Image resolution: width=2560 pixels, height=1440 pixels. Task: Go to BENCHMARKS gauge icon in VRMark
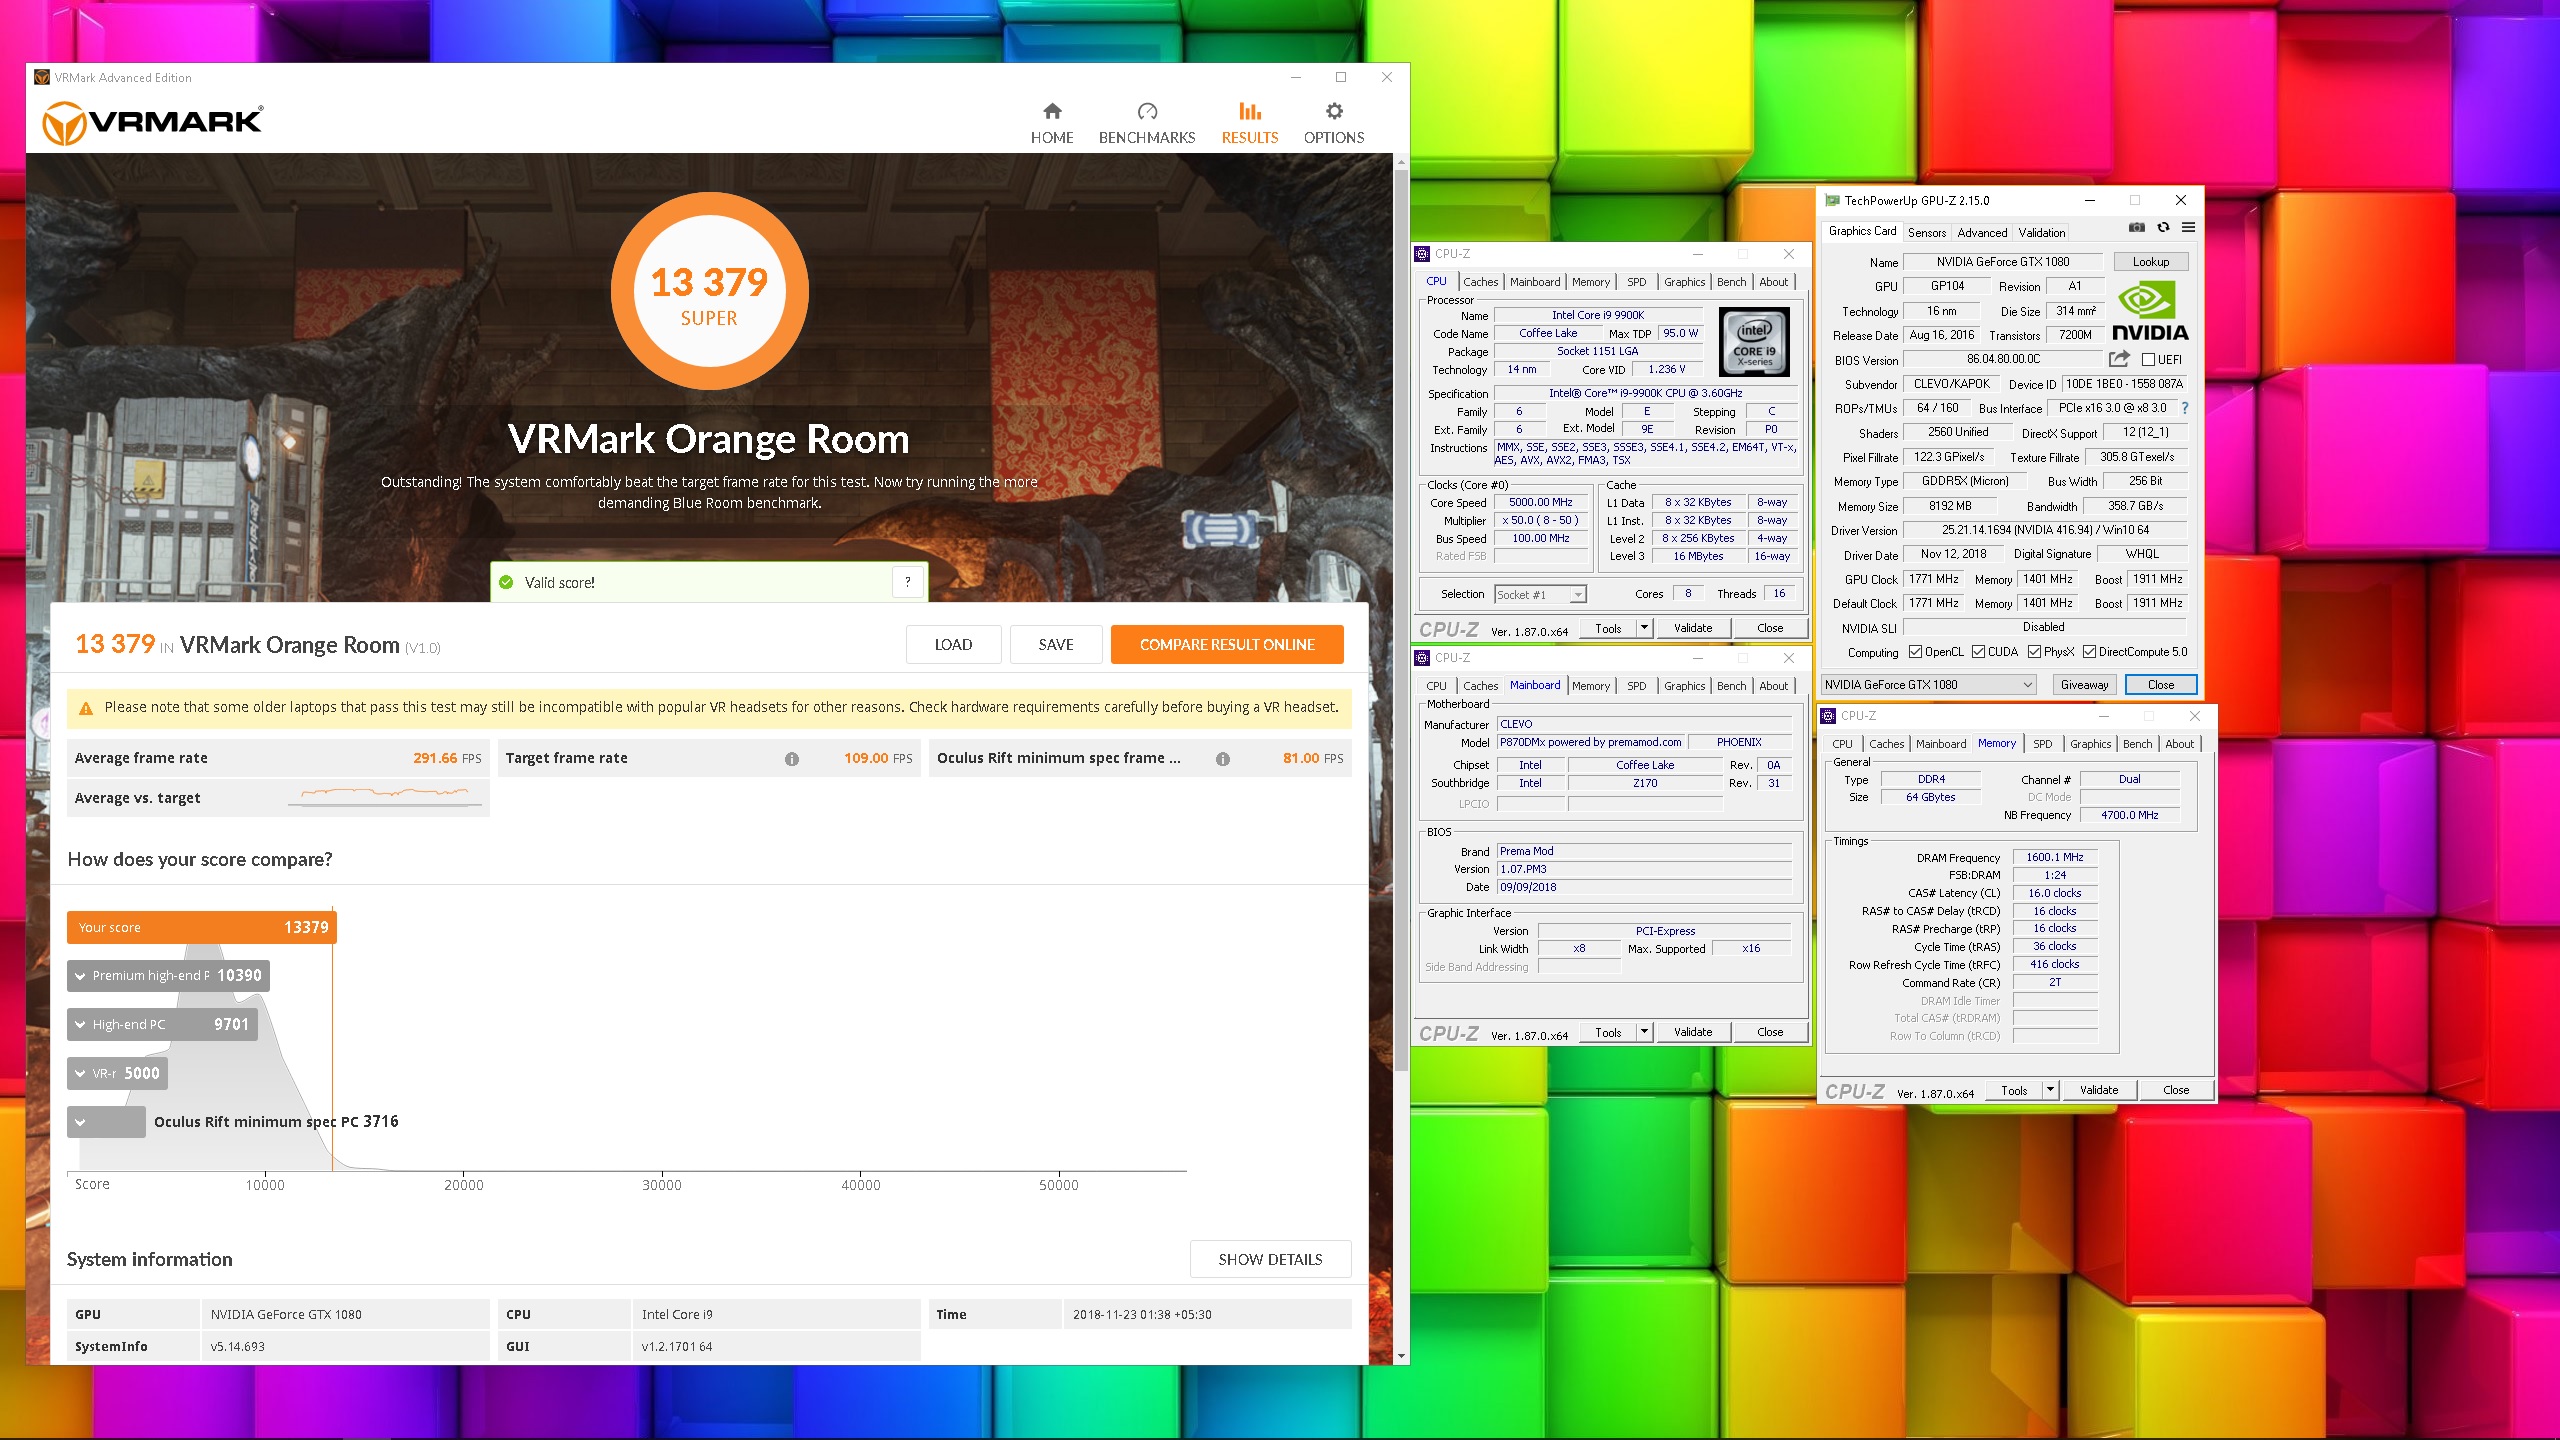coord(1147,111)
